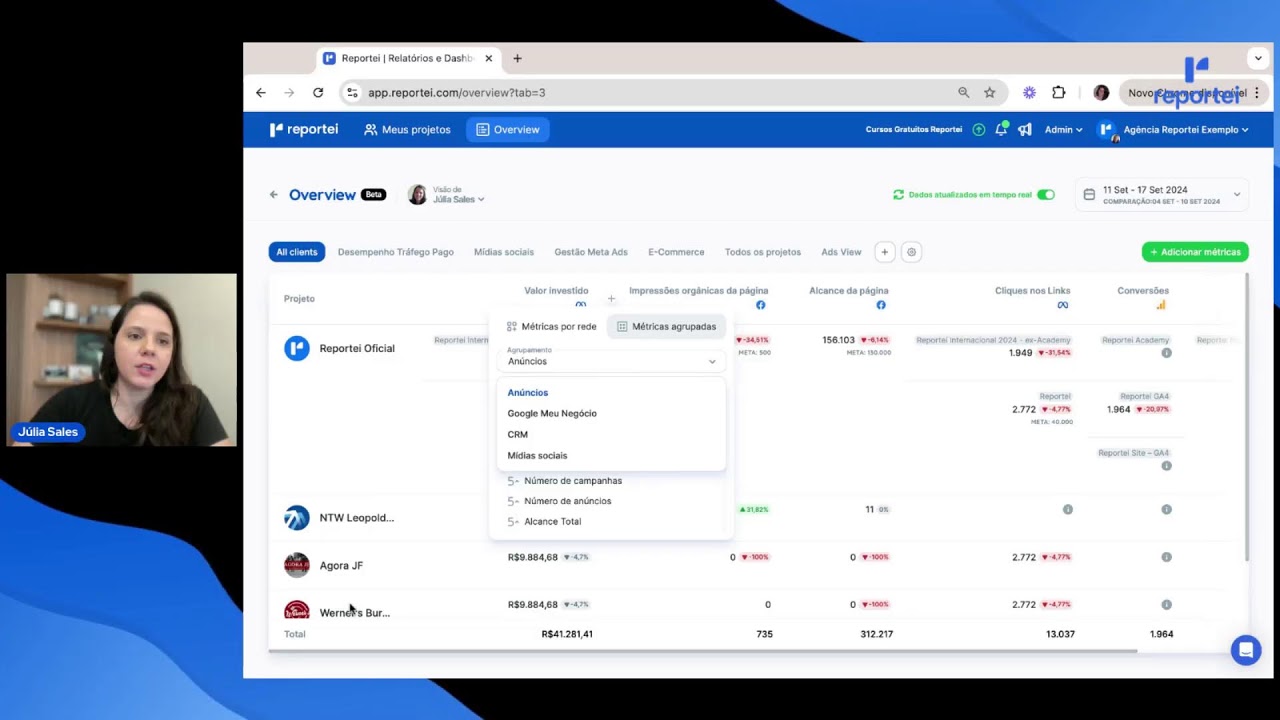The width and height of the screenshot is (1280, 720).
Task: Return using the arrow beside Overview
Action: (x=274, y=195)
